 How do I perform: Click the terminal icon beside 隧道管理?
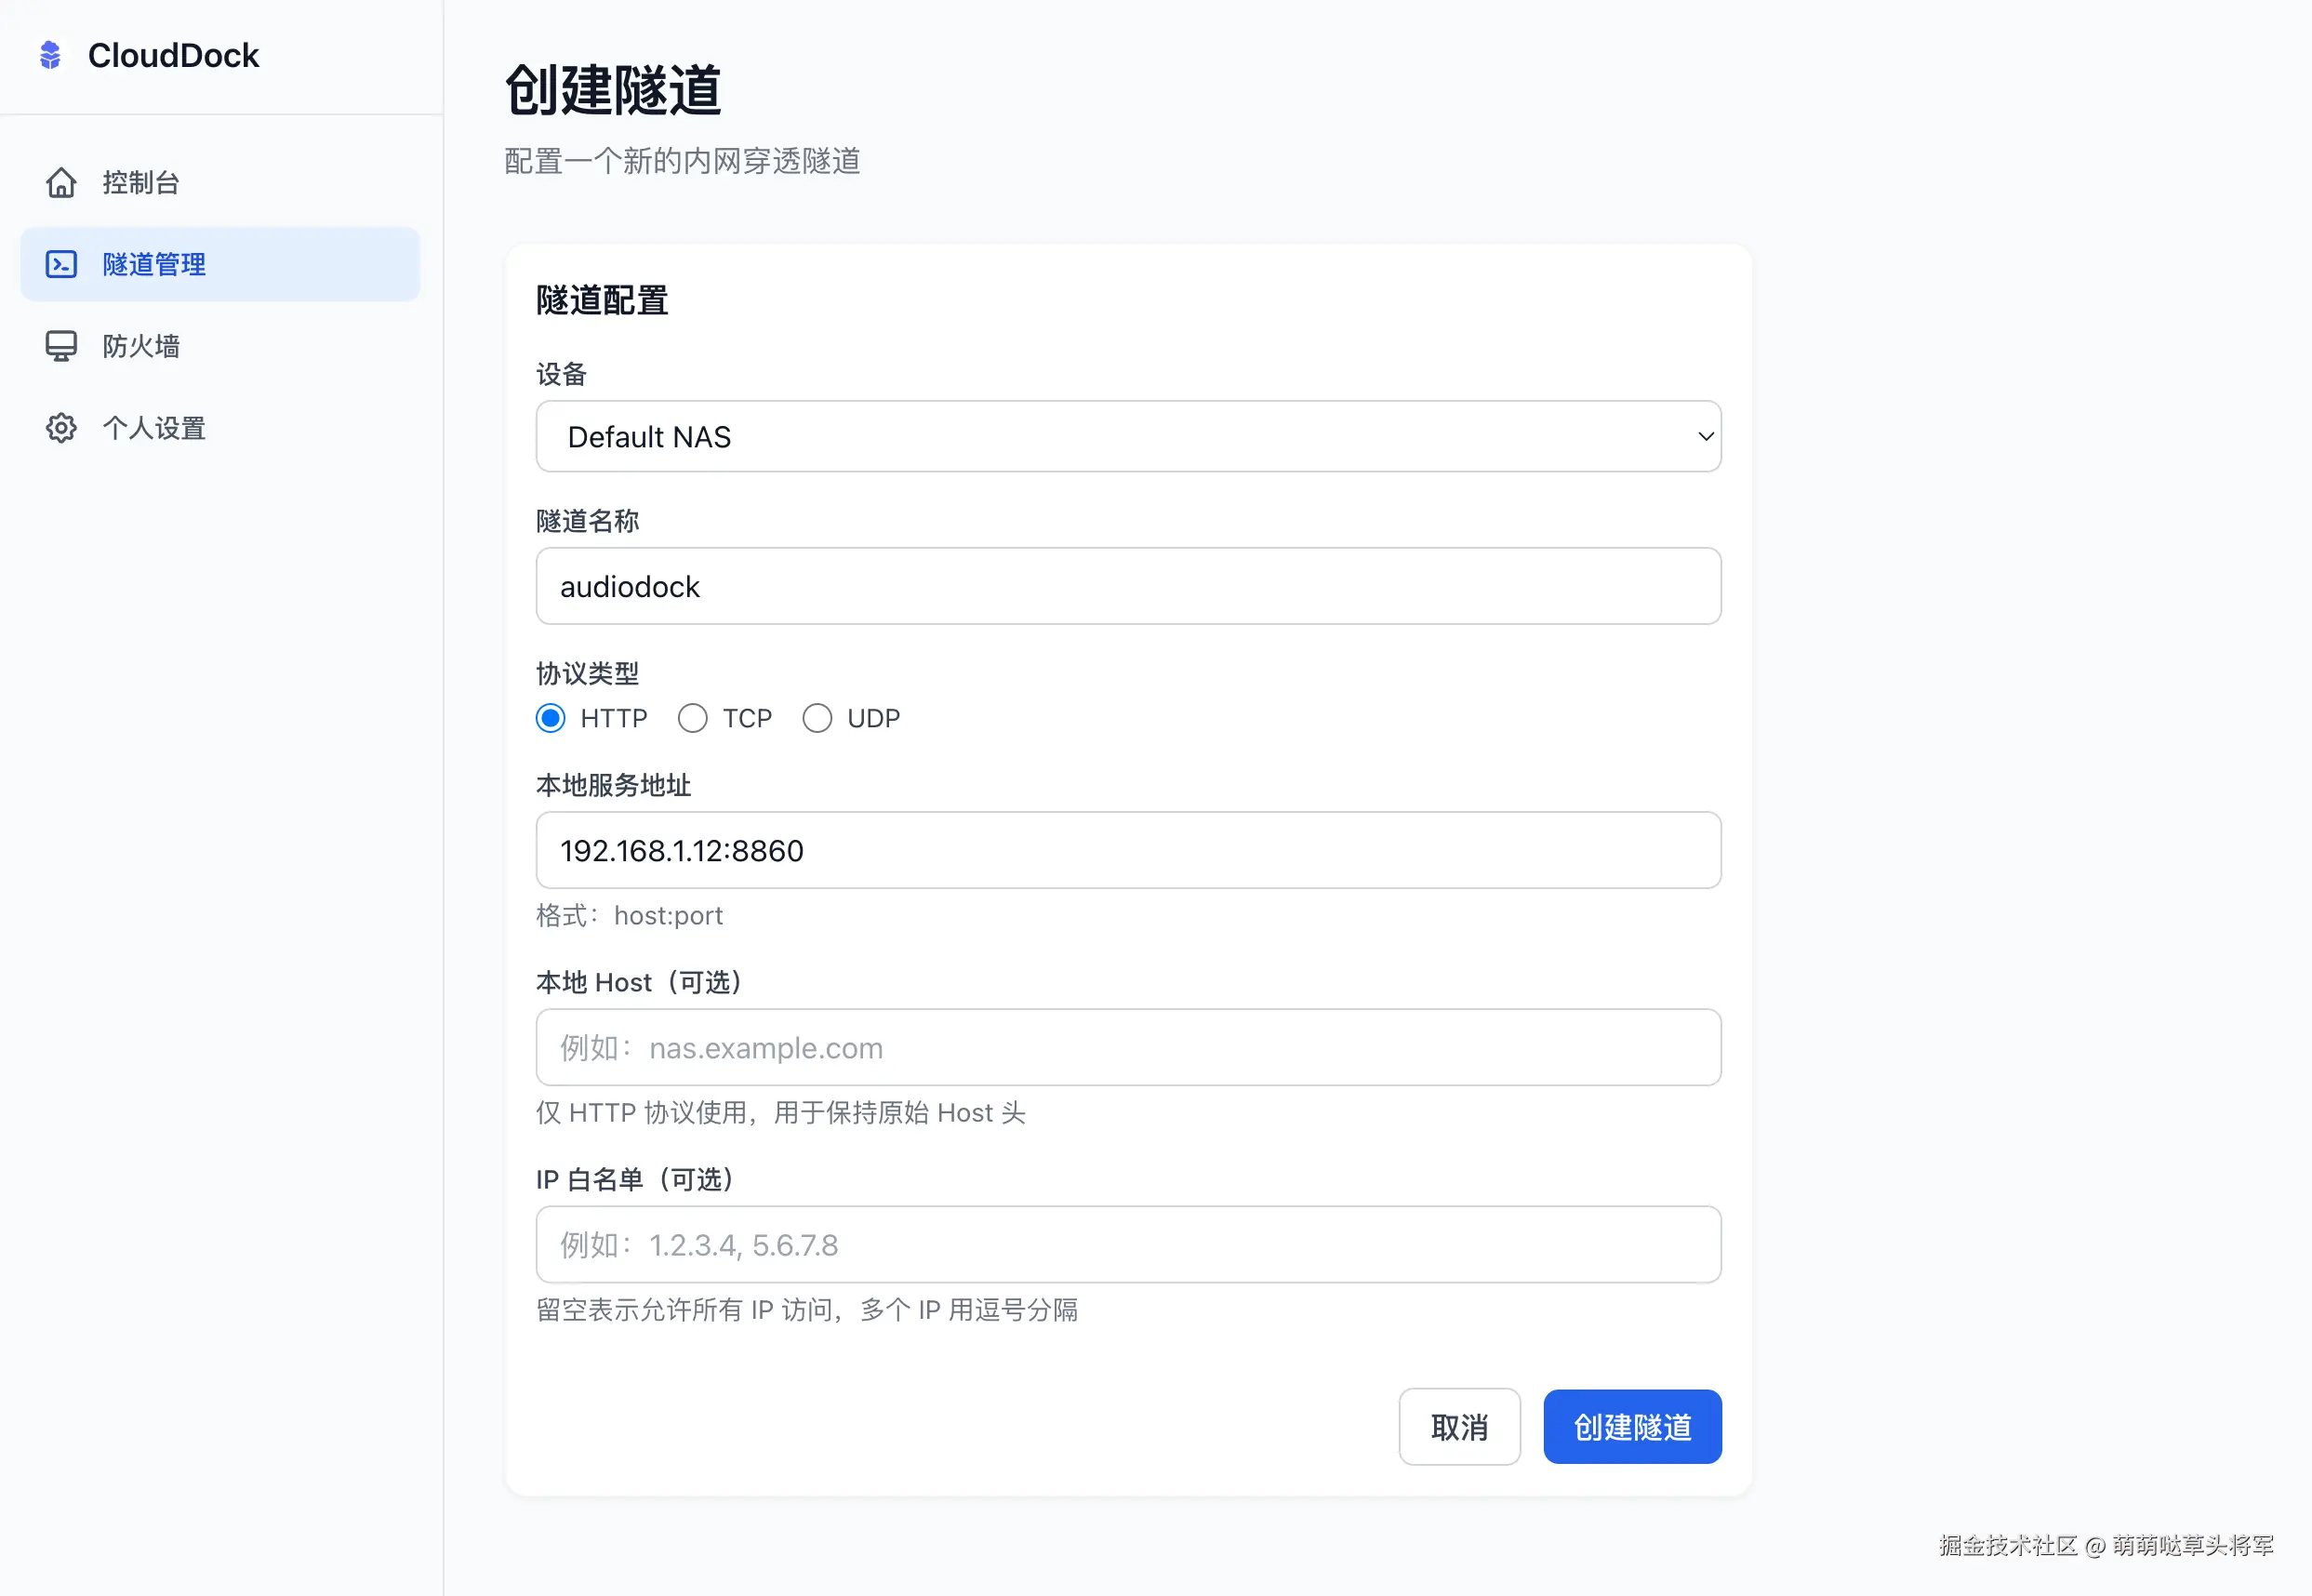point(61,264)
